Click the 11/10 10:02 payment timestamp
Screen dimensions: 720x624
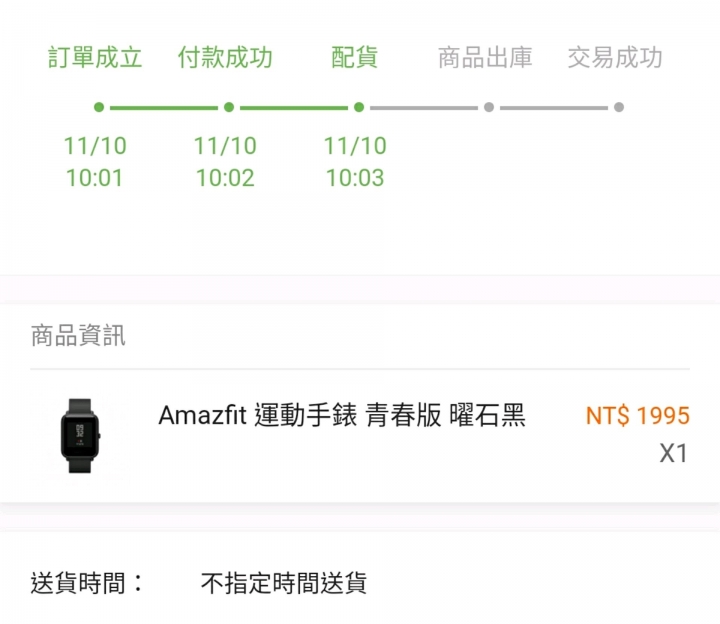pyautogui.click(x=225, y=162)
